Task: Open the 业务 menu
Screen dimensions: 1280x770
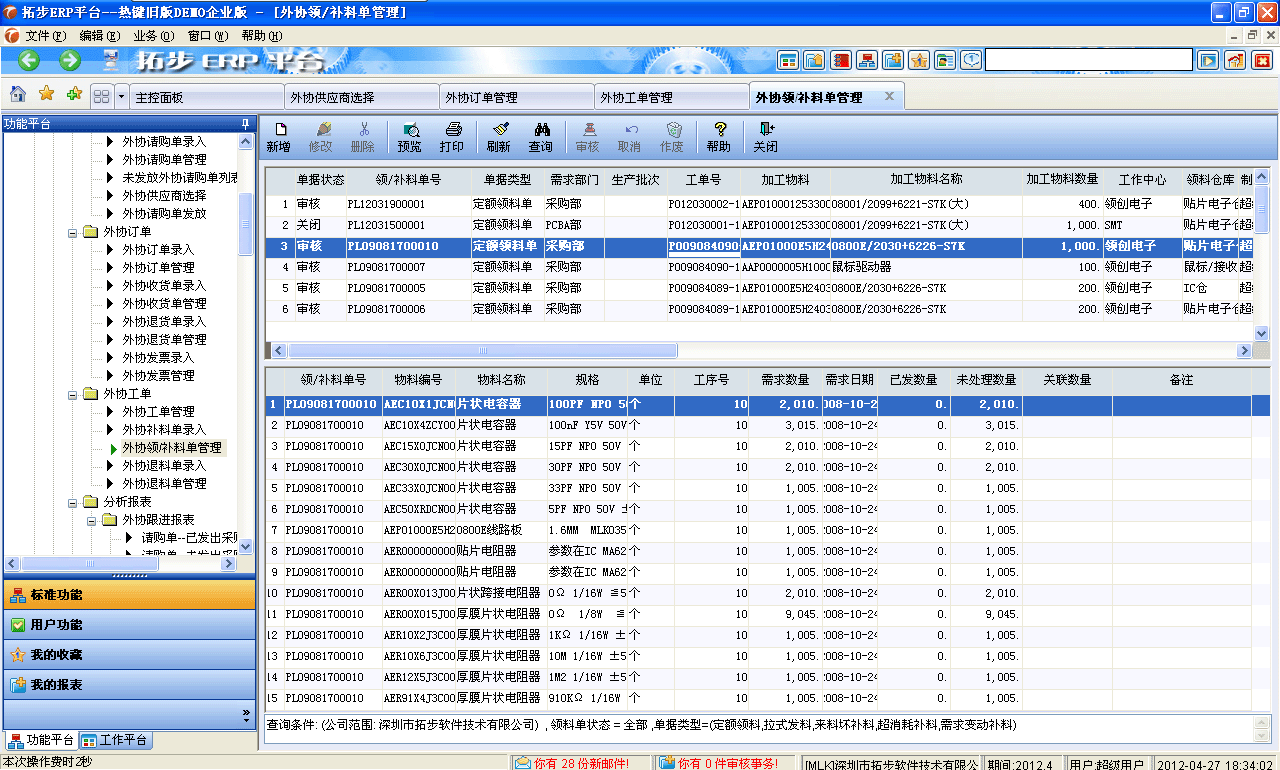Action: [x=153, y=34]
